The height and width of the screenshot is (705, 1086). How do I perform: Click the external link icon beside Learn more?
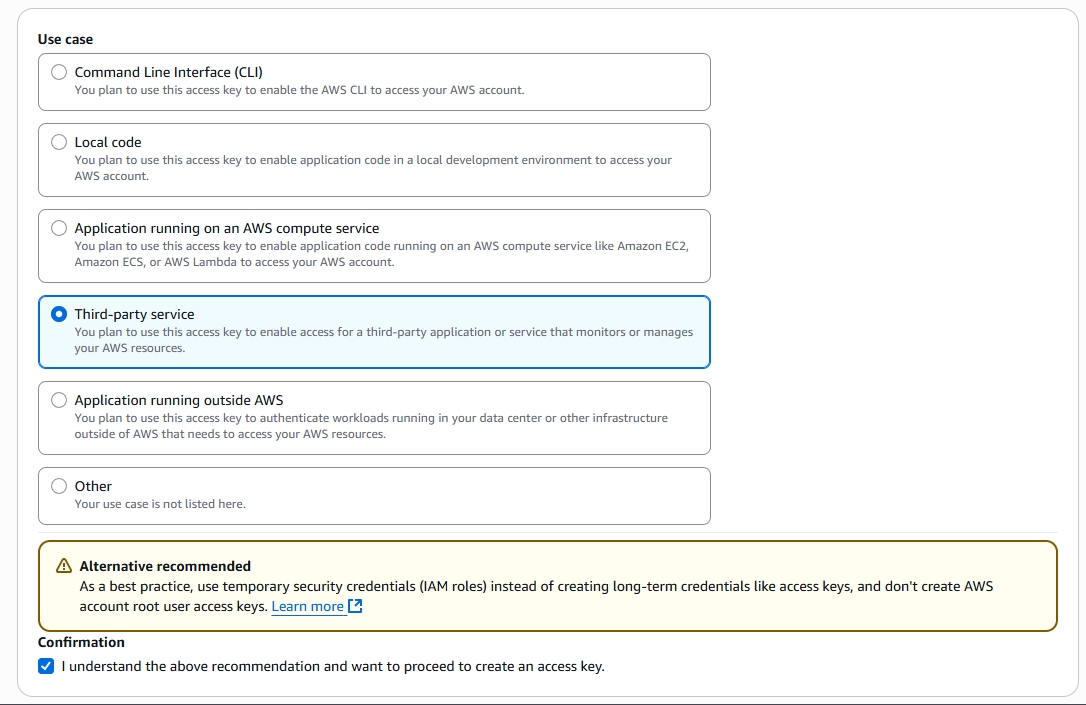(x=355, y=606)
